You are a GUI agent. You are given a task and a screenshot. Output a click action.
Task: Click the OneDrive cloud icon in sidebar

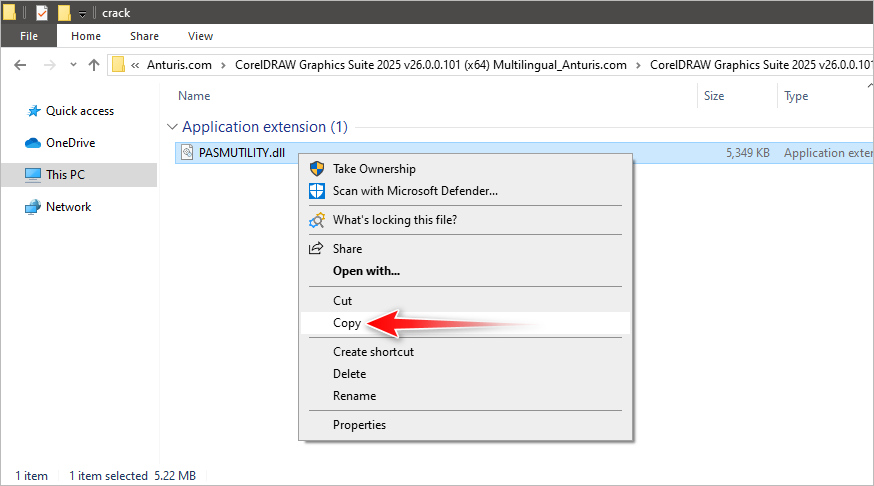pos(33,143)
